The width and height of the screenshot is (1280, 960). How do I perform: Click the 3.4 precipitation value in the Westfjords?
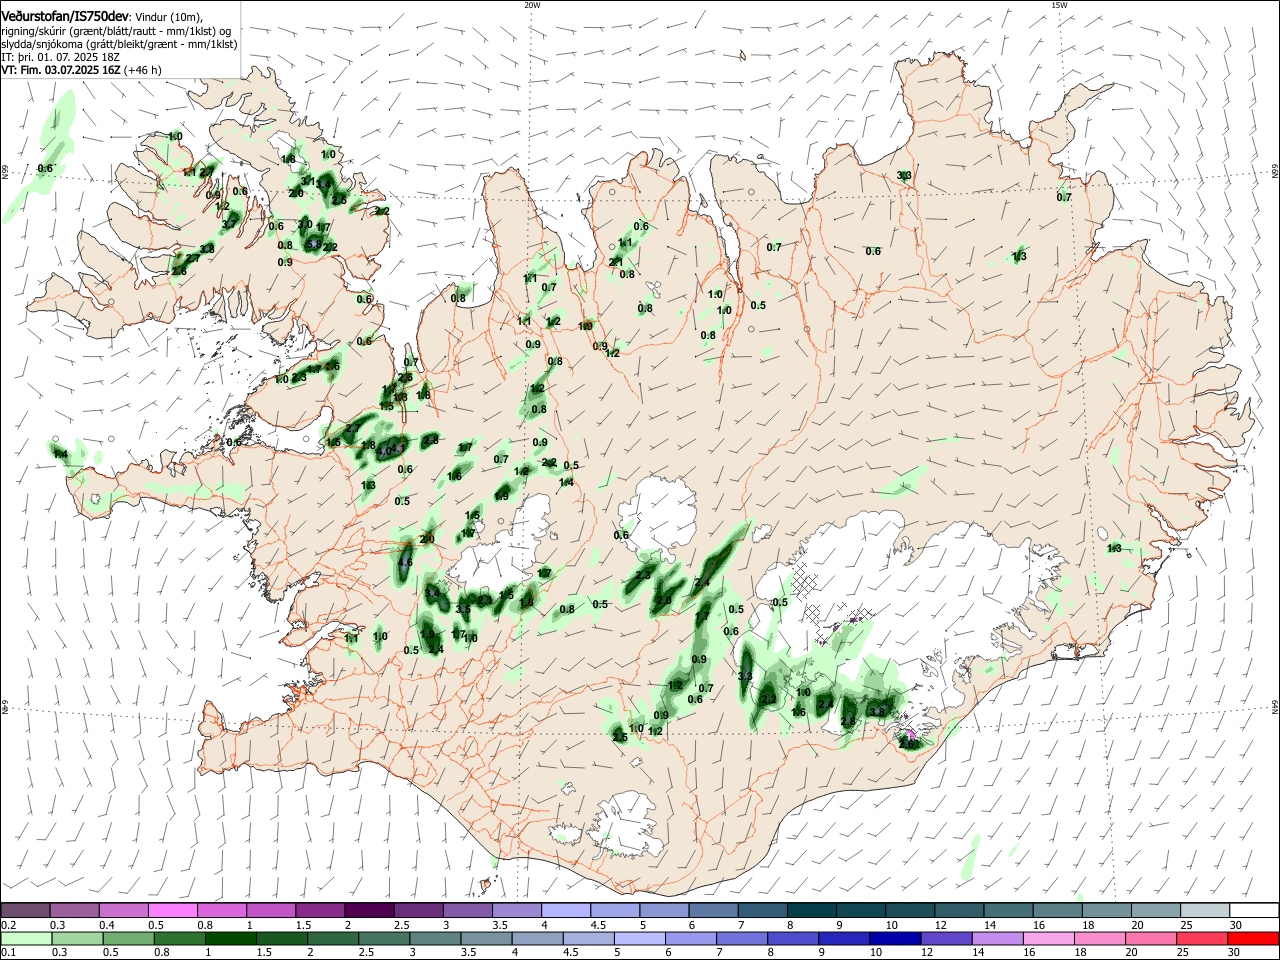pos(323,184)
